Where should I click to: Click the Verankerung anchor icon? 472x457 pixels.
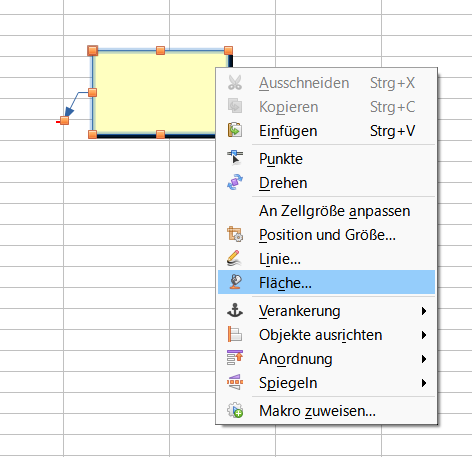tap(235, 310)
